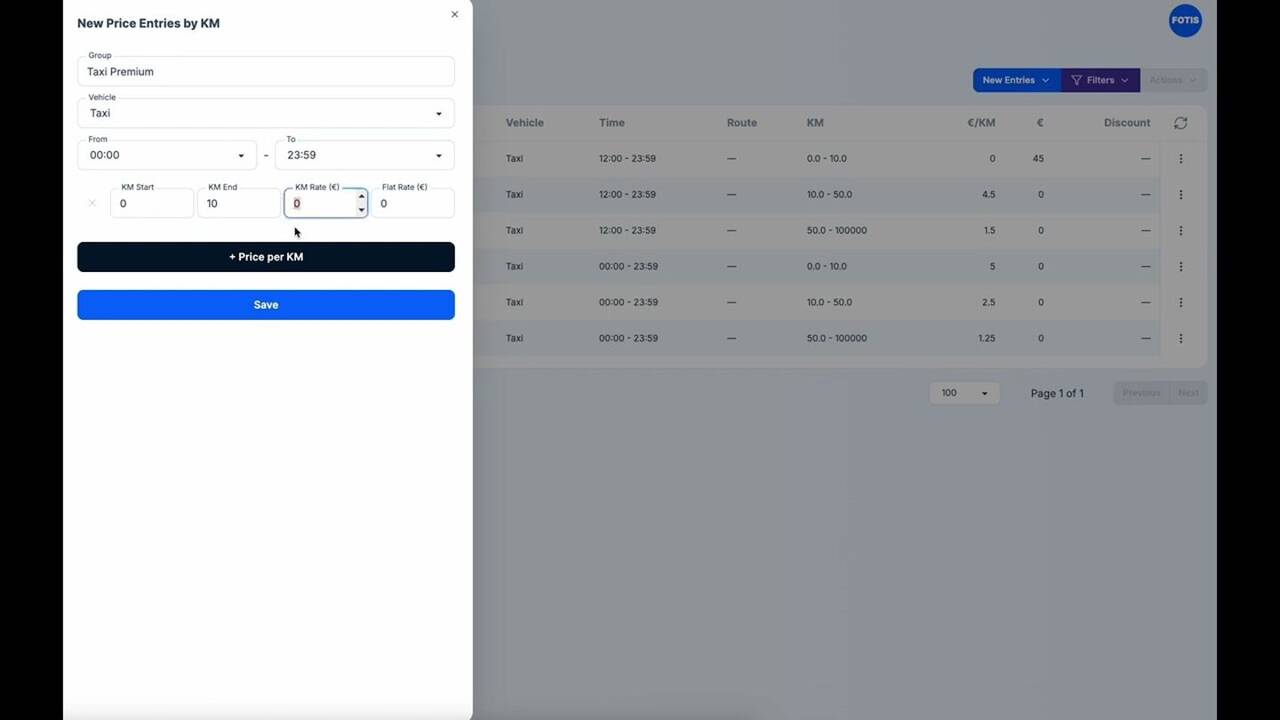Open the From time dropdown

(x=167, y=155)
